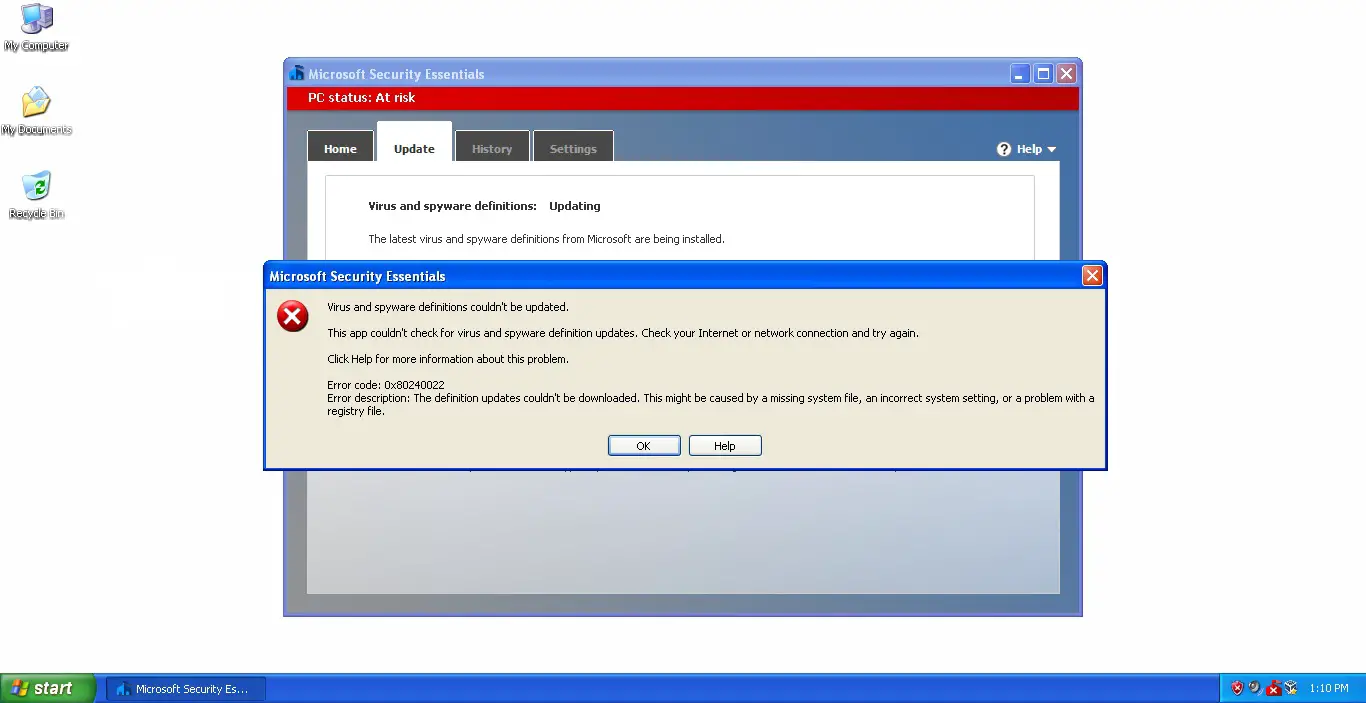The height and width of the screenshot is (703, 1366).
Task: Close the error dialog with X
Action: [x=1092, y=276]
